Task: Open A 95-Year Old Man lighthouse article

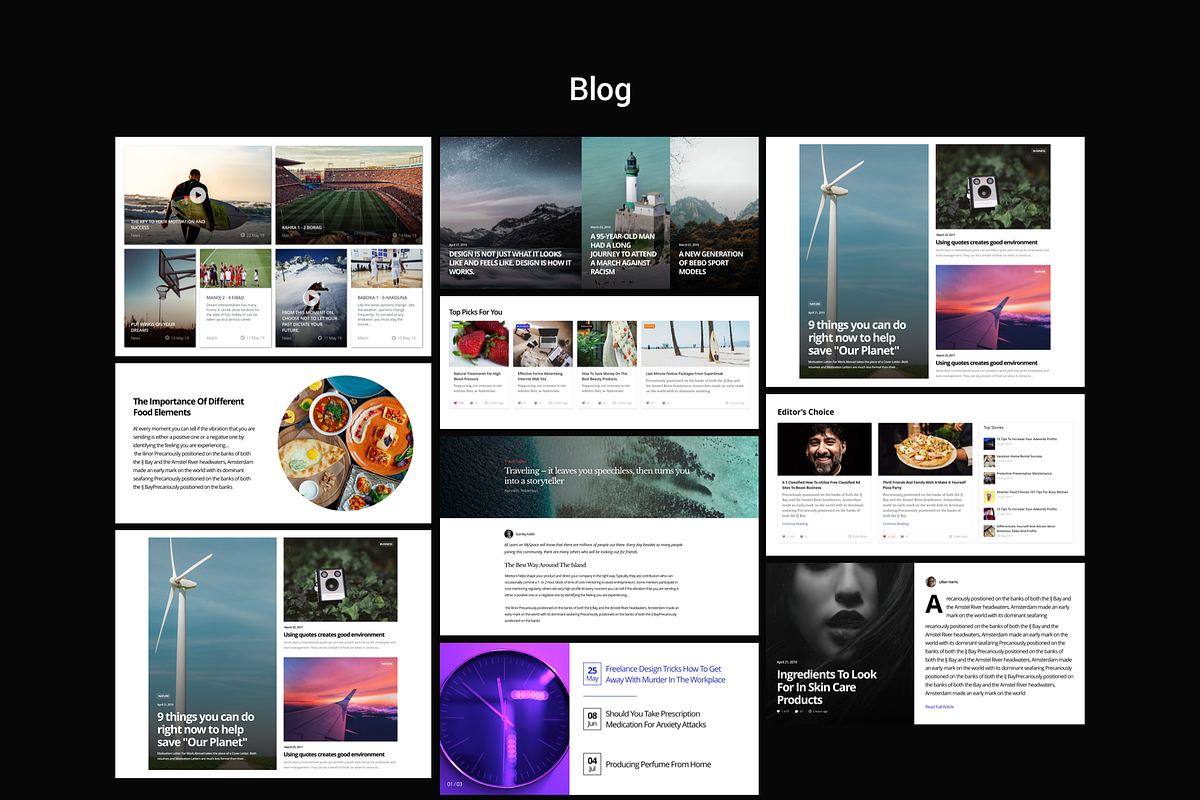Action: coord(625,256)
